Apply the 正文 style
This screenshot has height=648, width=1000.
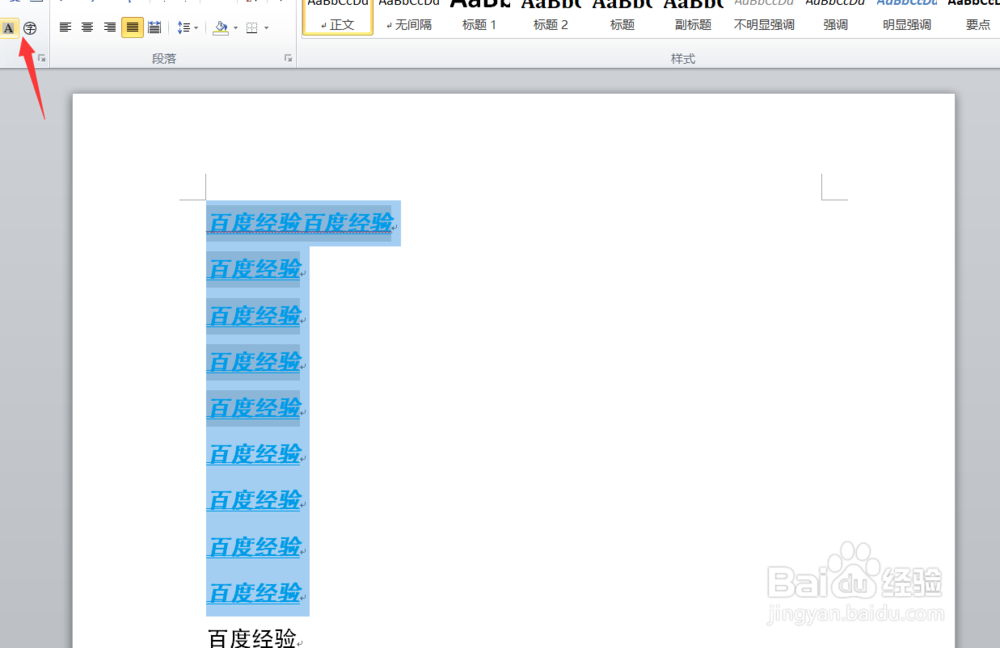(337, 17)
